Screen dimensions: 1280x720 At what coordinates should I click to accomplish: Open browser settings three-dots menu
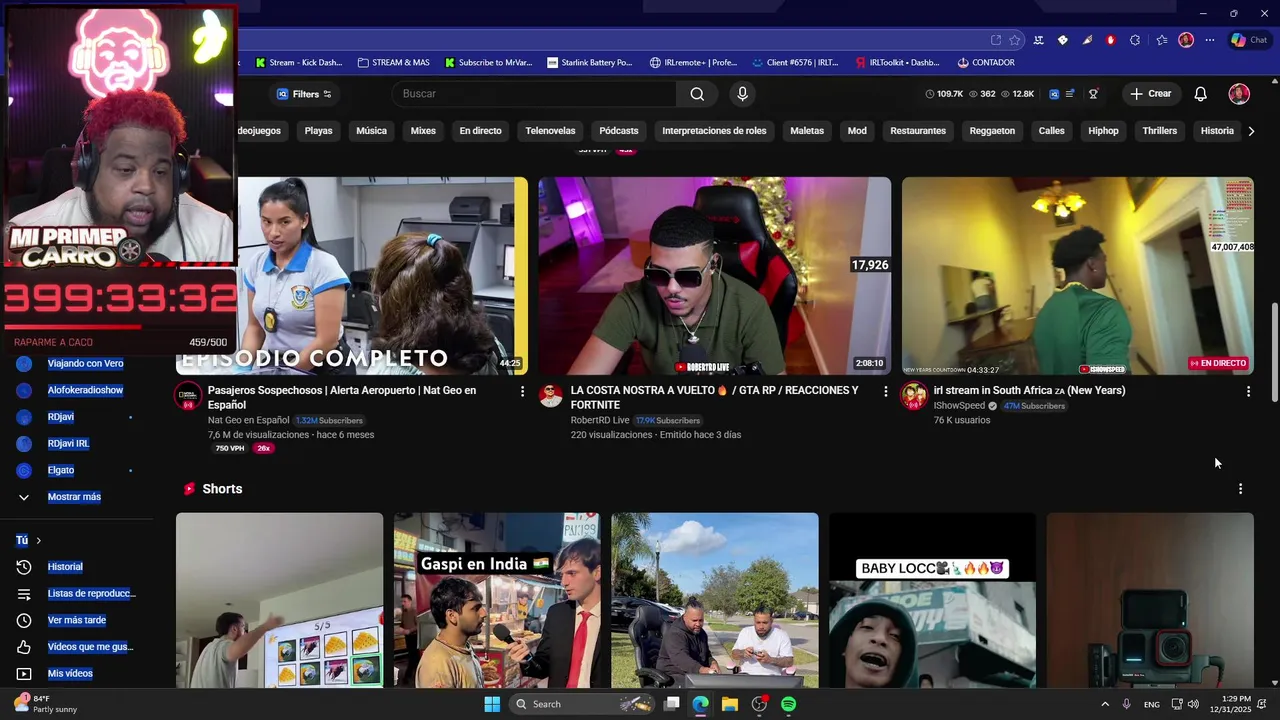click(x=1210, y=40)
